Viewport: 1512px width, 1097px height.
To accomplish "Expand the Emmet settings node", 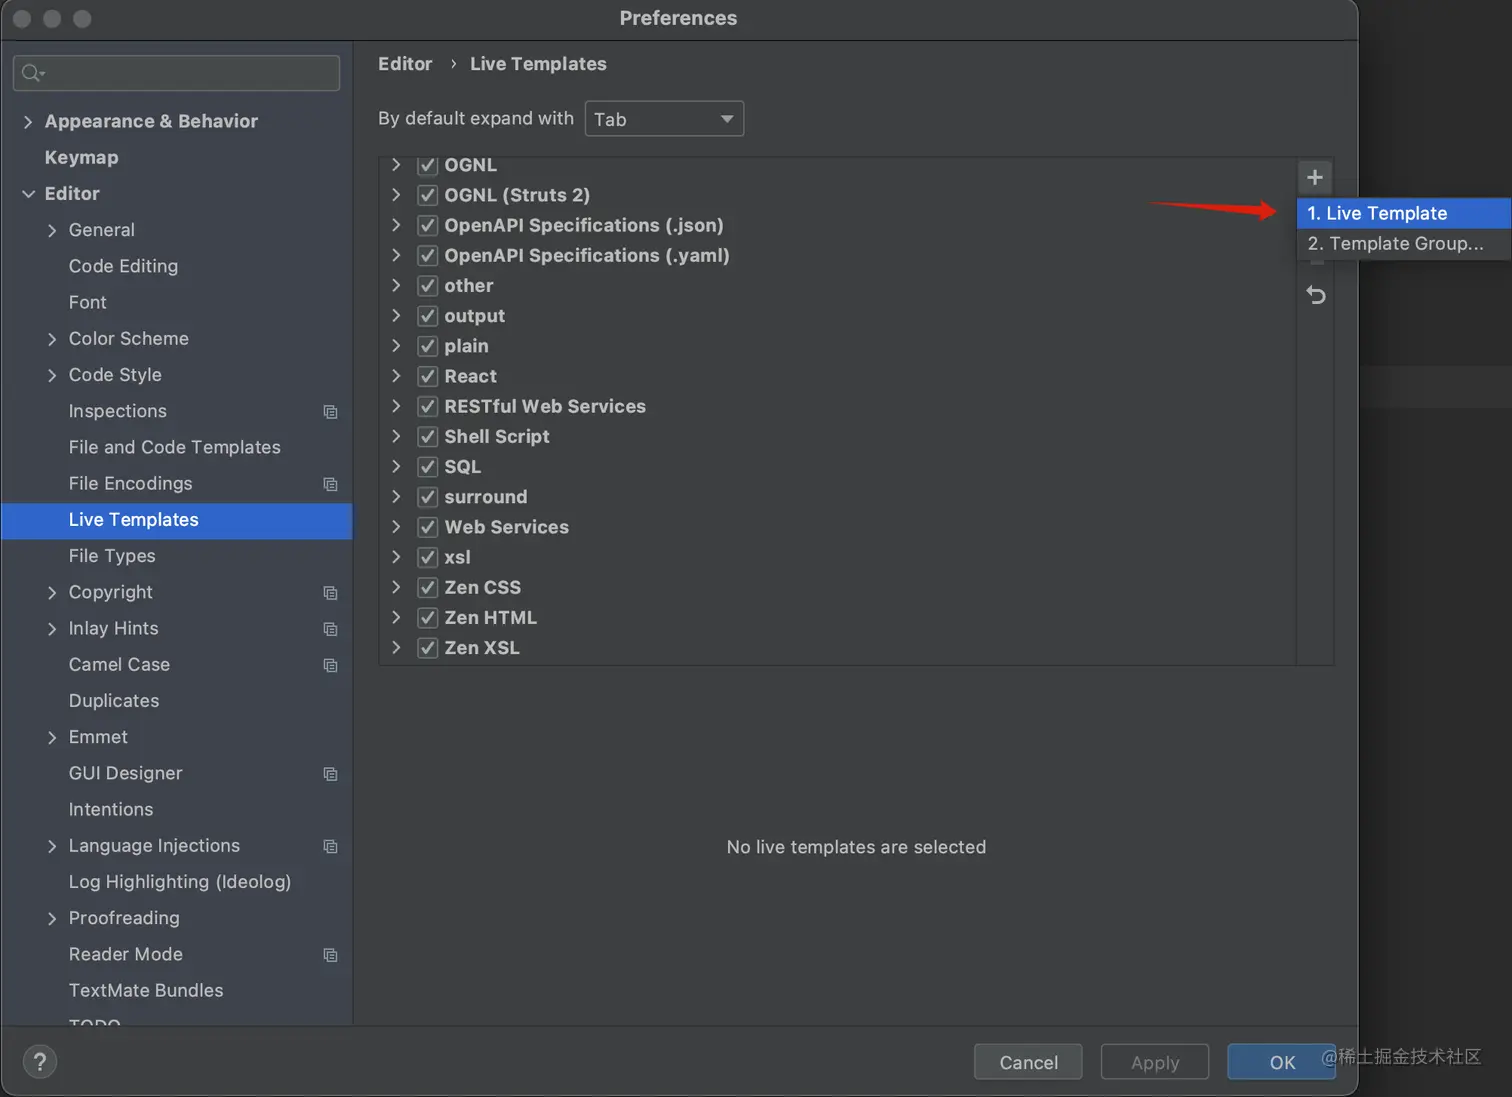I will tap(52, 737).
